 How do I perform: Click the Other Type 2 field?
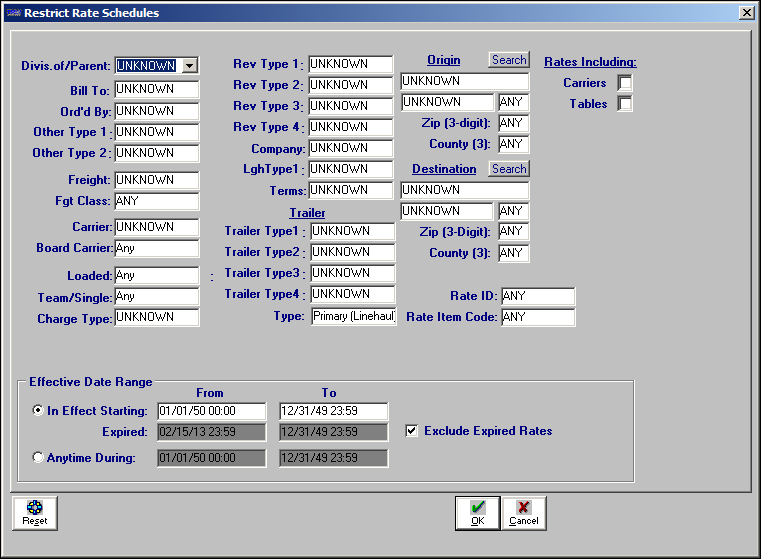pyautogui.click(x=157, y=153)
